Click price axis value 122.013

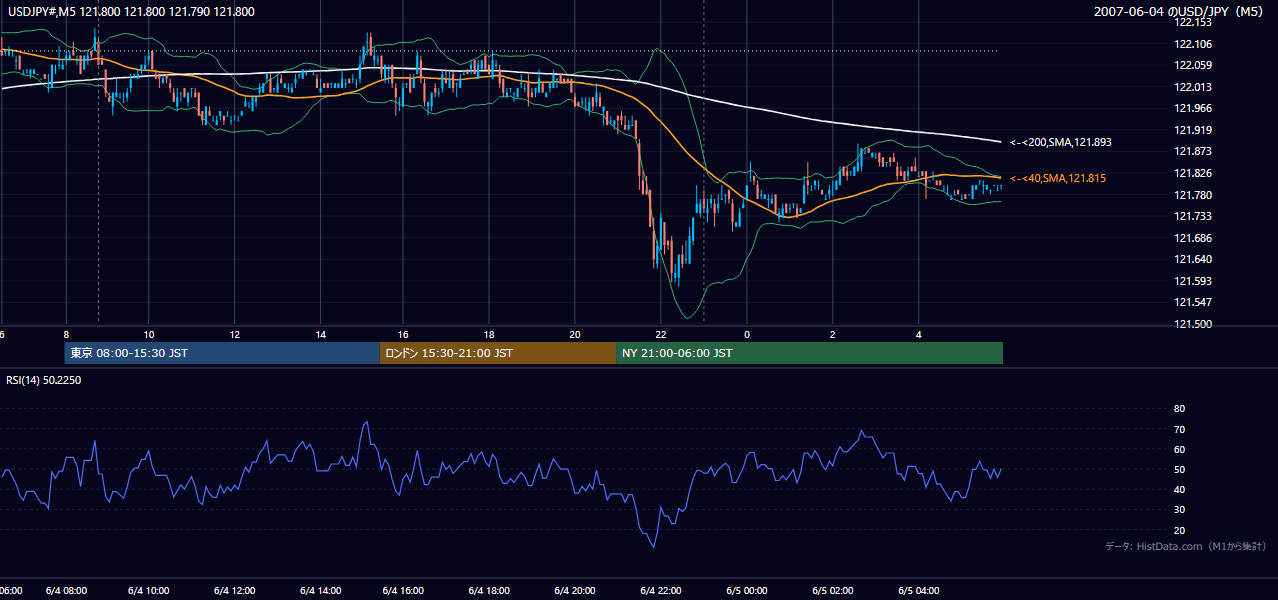coord(1192,87)
